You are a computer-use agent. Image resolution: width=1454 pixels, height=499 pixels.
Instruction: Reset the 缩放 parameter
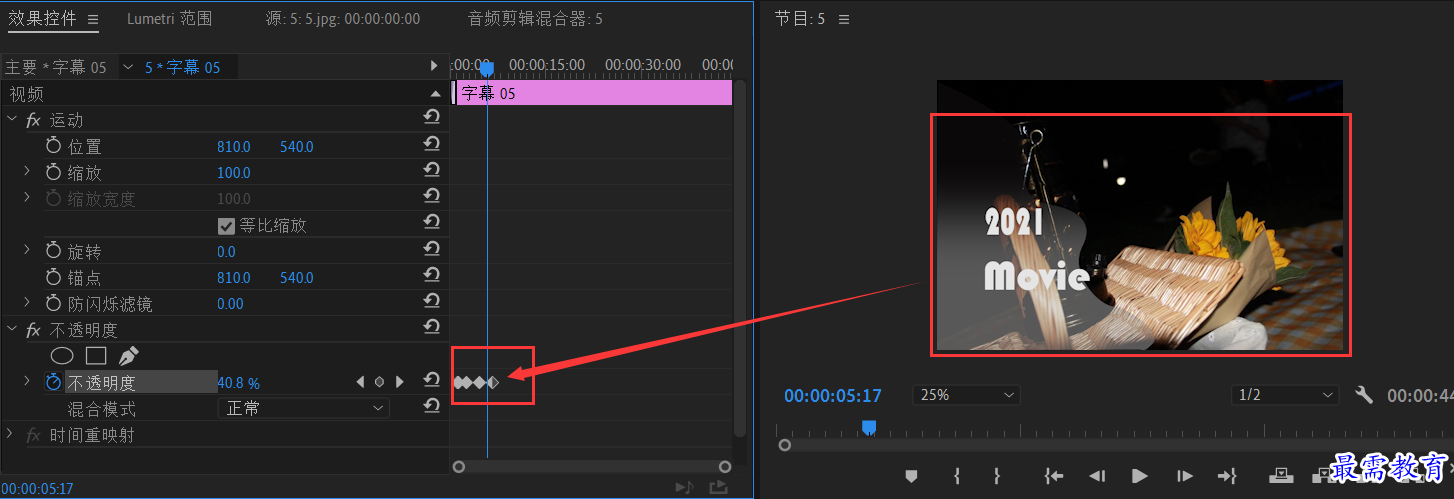point(432,171)
